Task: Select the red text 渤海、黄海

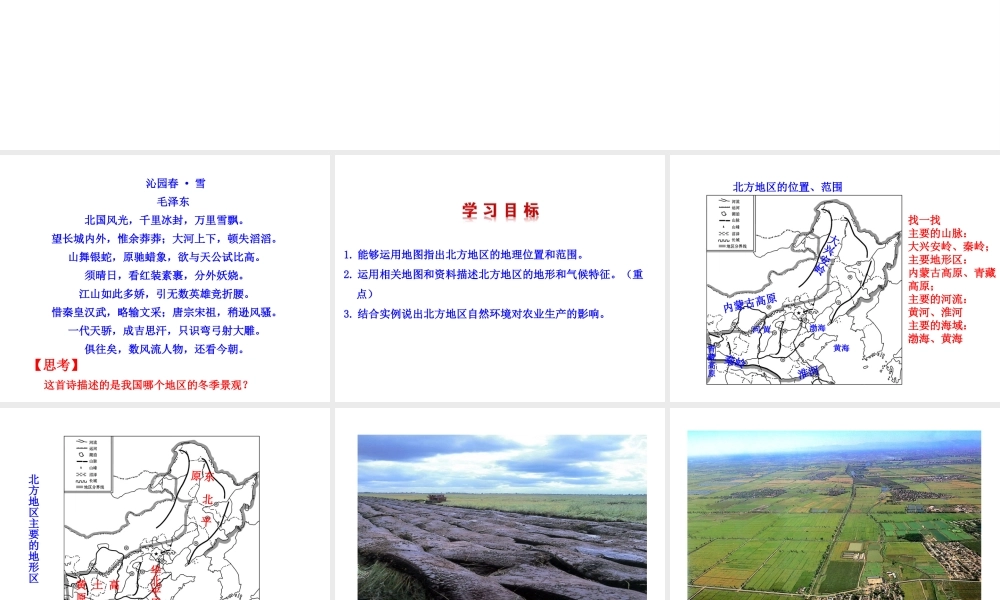Action: coord(935,339)
